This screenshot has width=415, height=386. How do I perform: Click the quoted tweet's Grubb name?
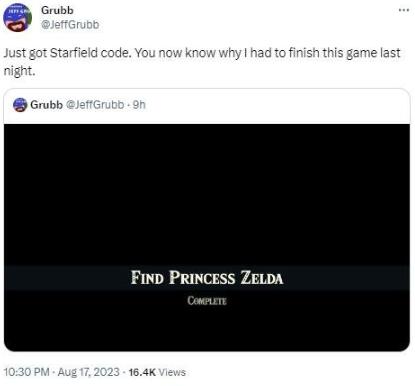pos(46,105)
